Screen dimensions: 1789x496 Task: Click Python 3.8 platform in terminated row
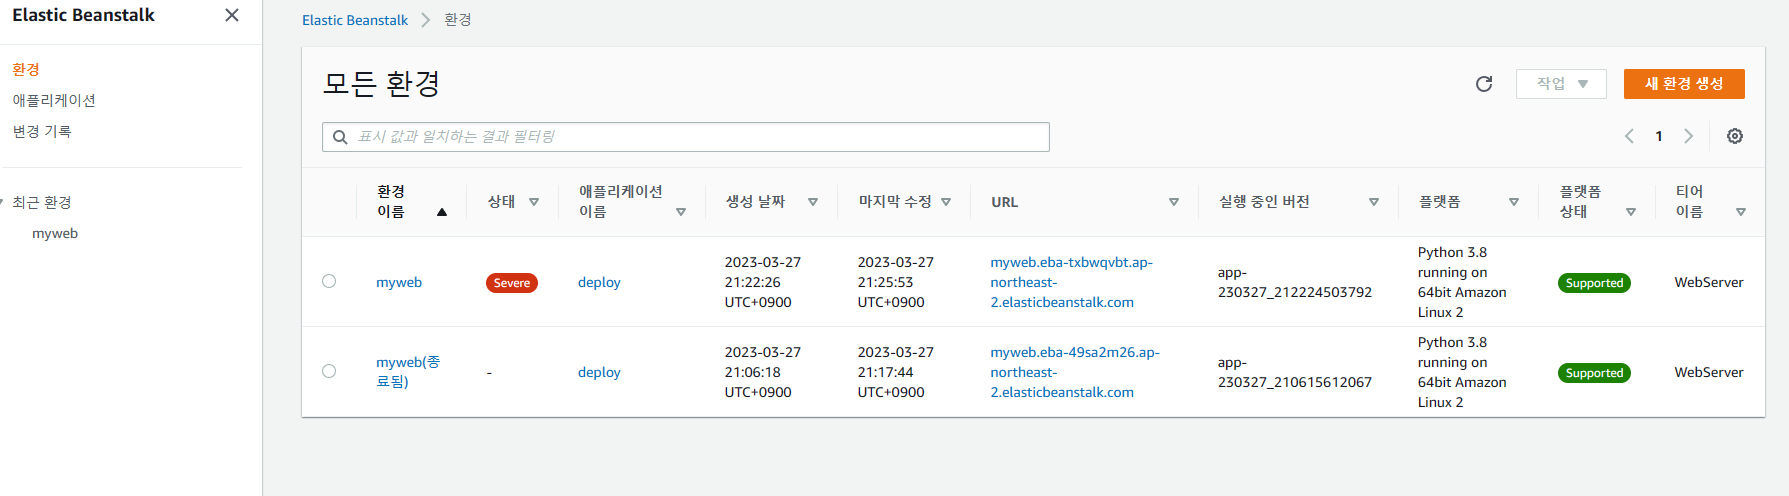[x=1462, y=372]
